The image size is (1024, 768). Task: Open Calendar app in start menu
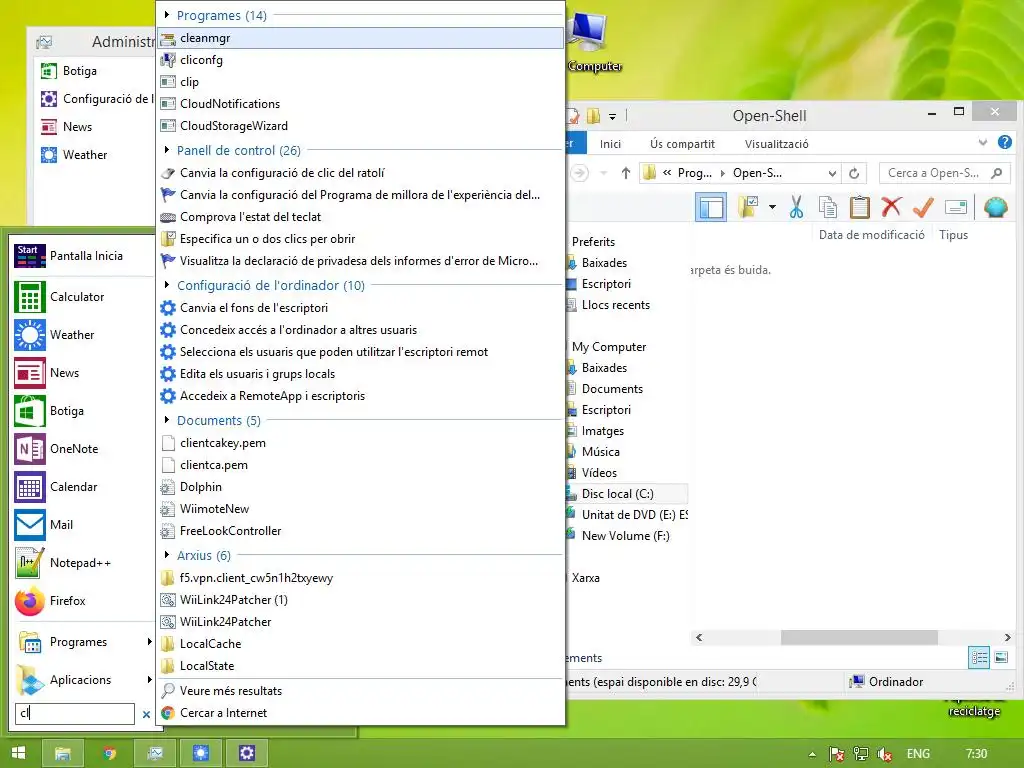83,487
